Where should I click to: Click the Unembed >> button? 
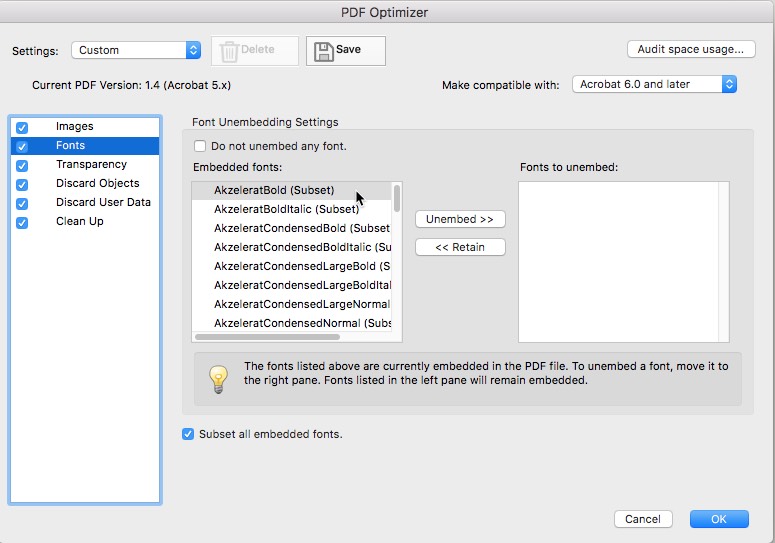tap(460, 219)
